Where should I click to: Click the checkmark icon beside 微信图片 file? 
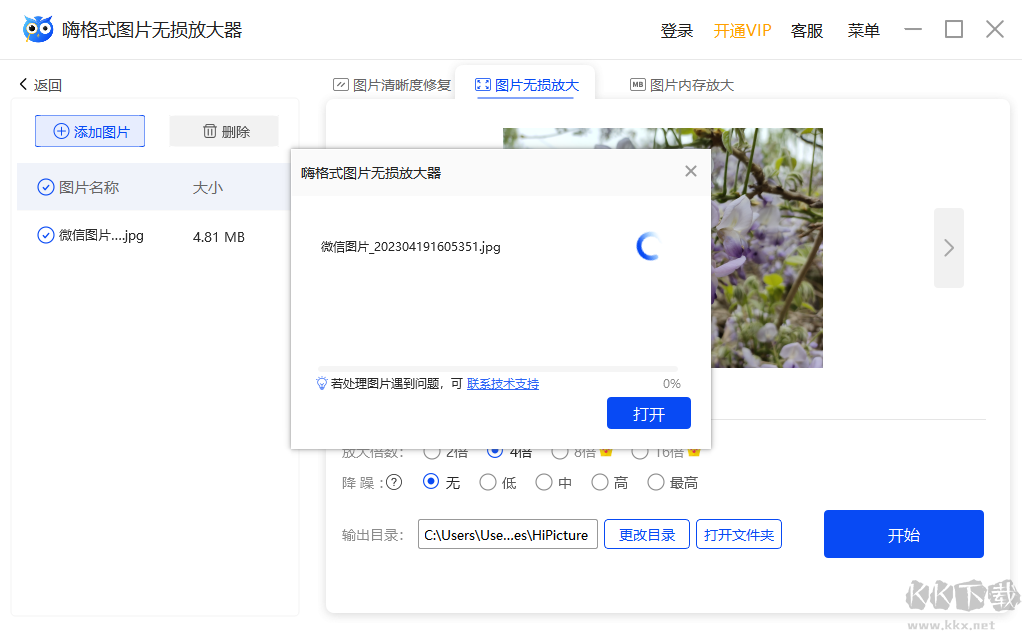click(x=45, y=236)
